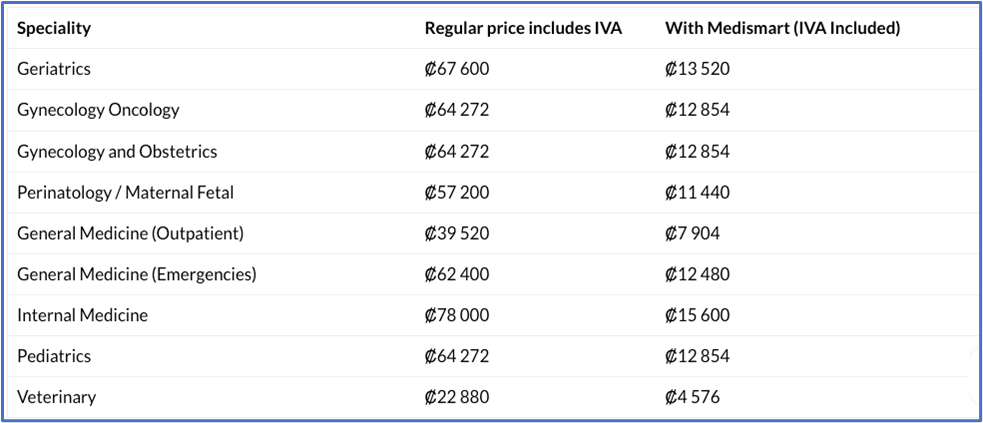
Task: Click the Veterinary speciality
Action: click(57, 397)
